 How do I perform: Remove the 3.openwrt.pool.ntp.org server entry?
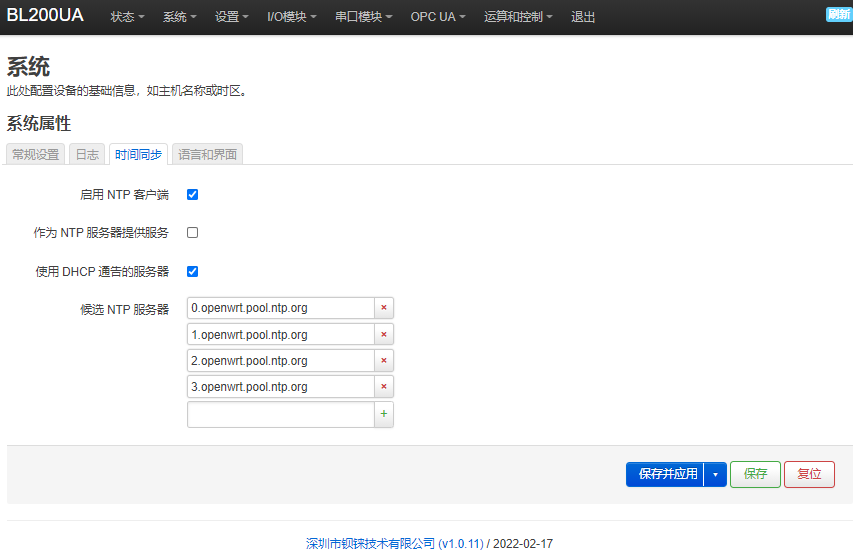[384, 386]
